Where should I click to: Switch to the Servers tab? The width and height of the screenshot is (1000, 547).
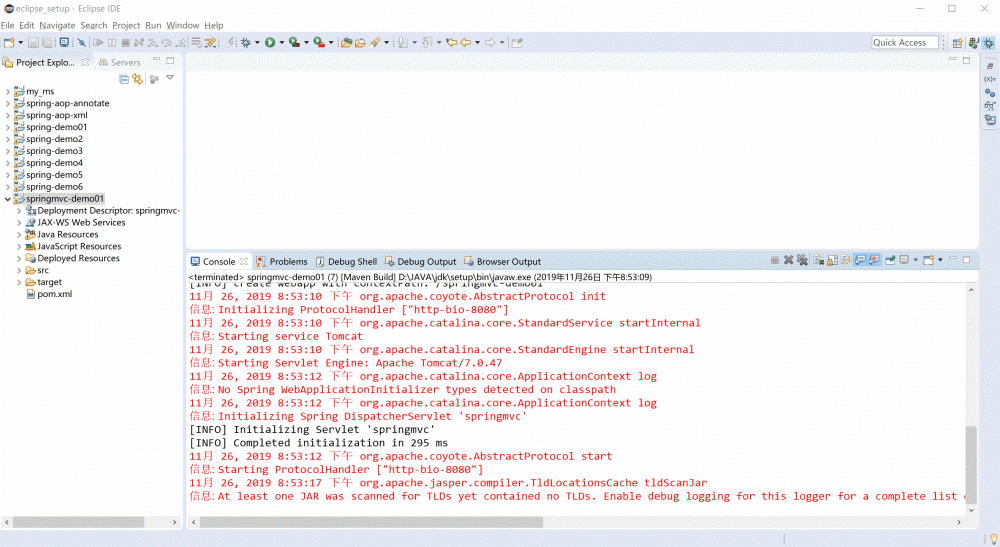[119, 62]
